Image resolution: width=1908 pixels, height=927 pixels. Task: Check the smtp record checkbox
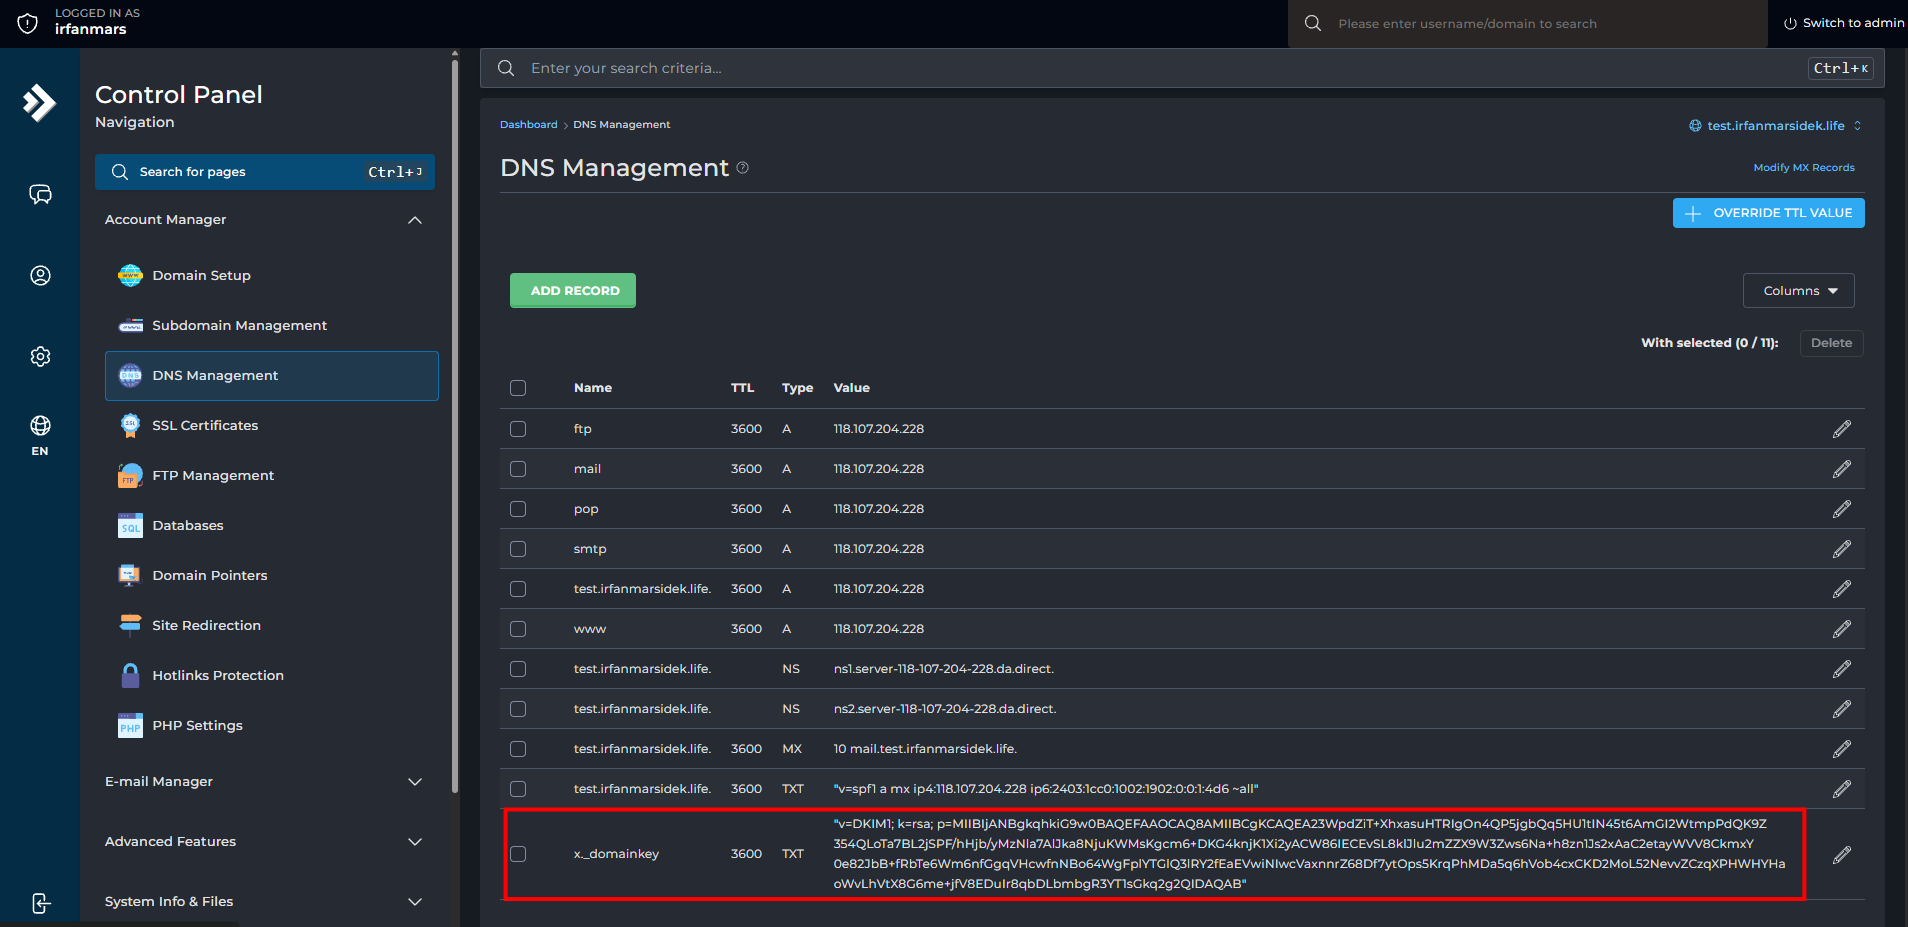point(518,549)
